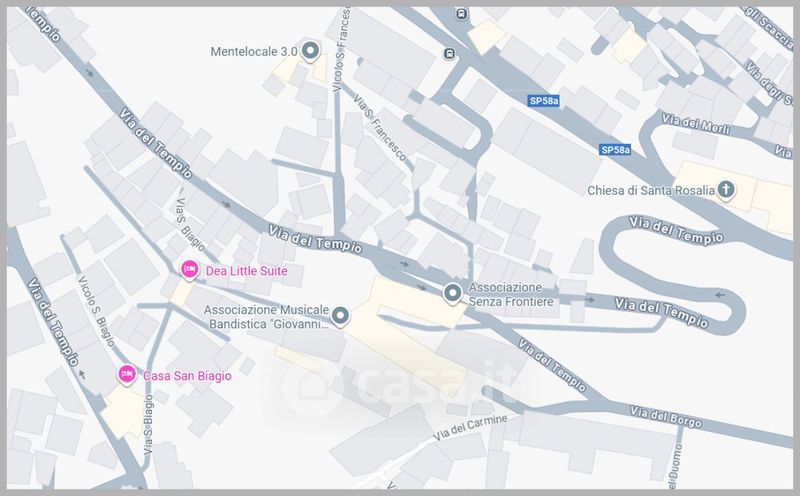Click the Mentelocale 3.0 label text

[x=254, y=52]
